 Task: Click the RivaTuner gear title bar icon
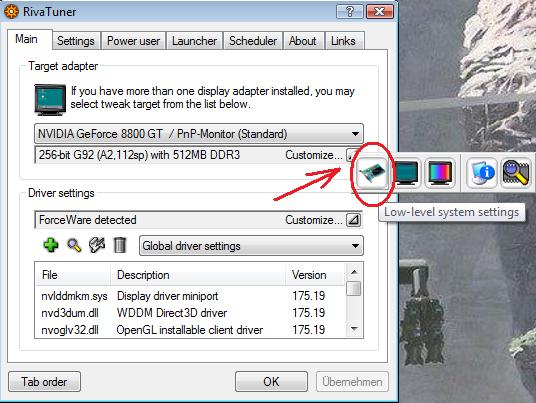click(x=11, y=12)
